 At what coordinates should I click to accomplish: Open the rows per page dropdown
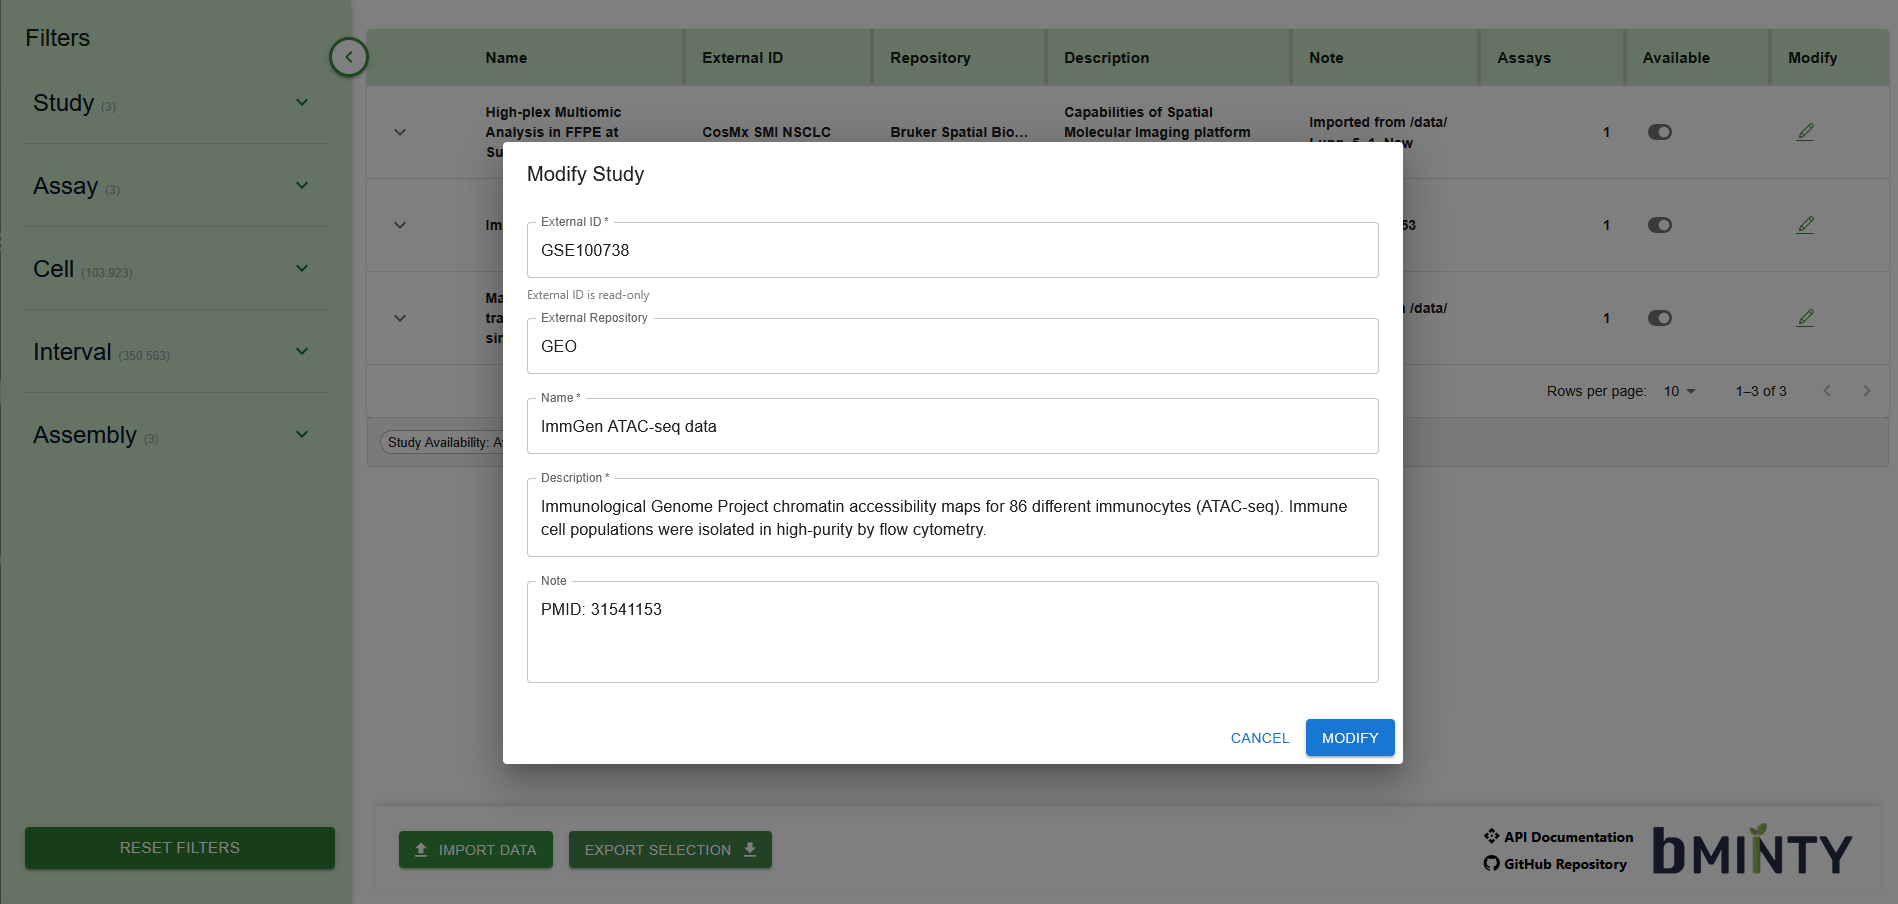(x=1679, y=391)
